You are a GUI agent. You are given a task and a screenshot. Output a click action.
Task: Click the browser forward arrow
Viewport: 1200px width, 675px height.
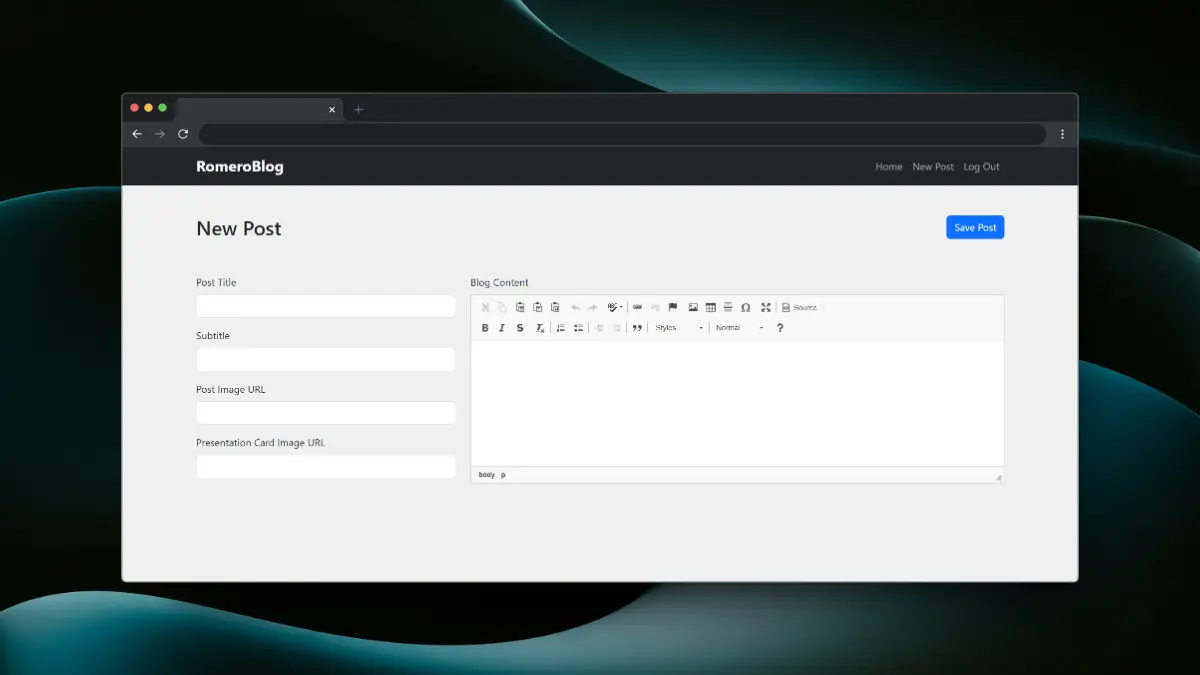pos(160,134)
